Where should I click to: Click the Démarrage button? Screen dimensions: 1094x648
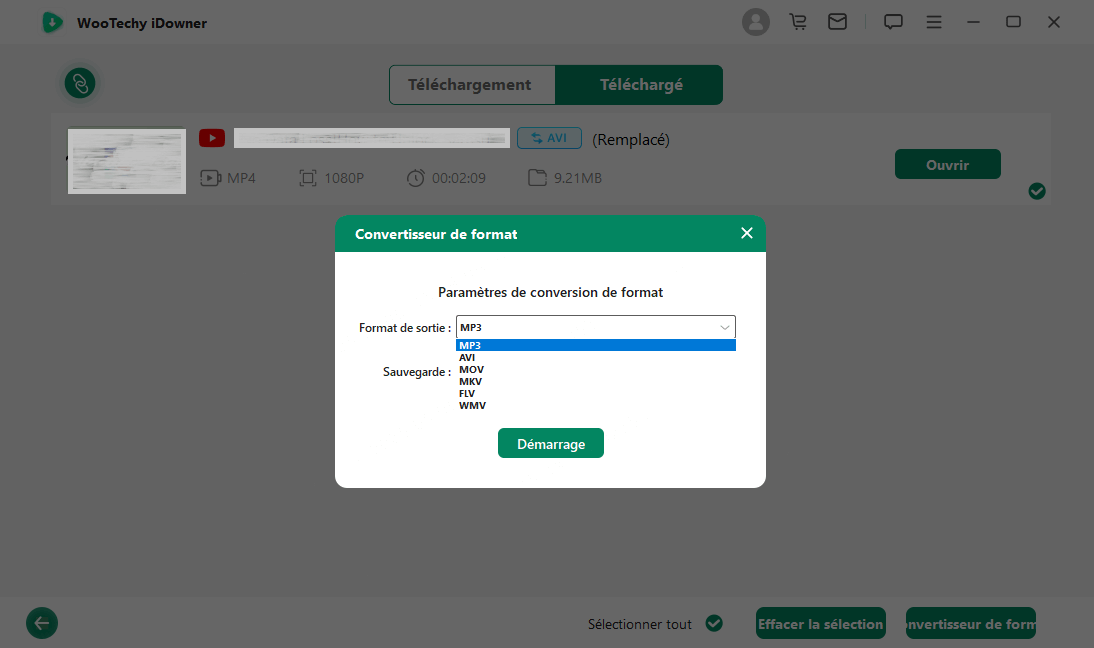pos(550,443)
